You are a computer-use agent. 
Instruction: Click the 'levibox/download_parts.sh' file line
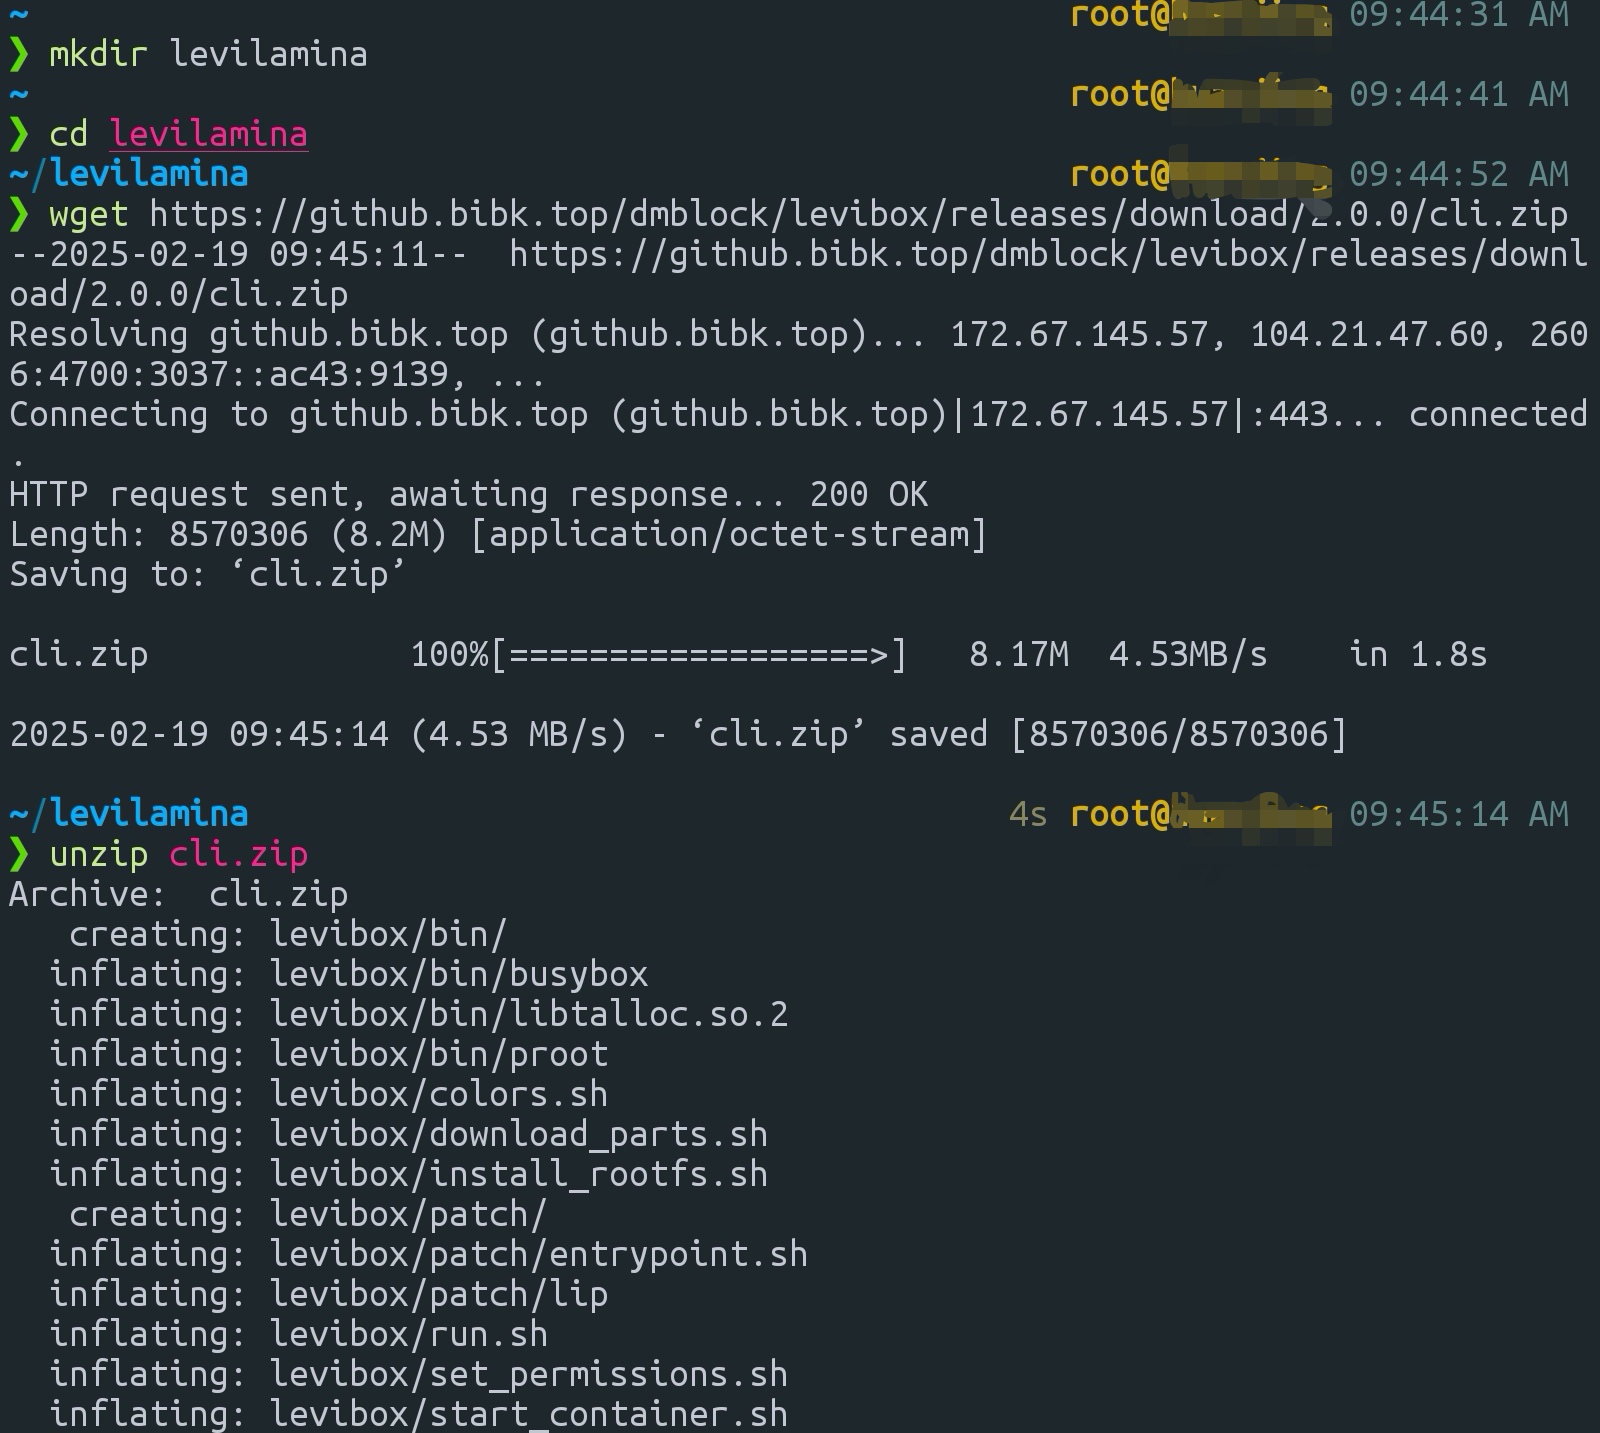tap(409, 1134)
